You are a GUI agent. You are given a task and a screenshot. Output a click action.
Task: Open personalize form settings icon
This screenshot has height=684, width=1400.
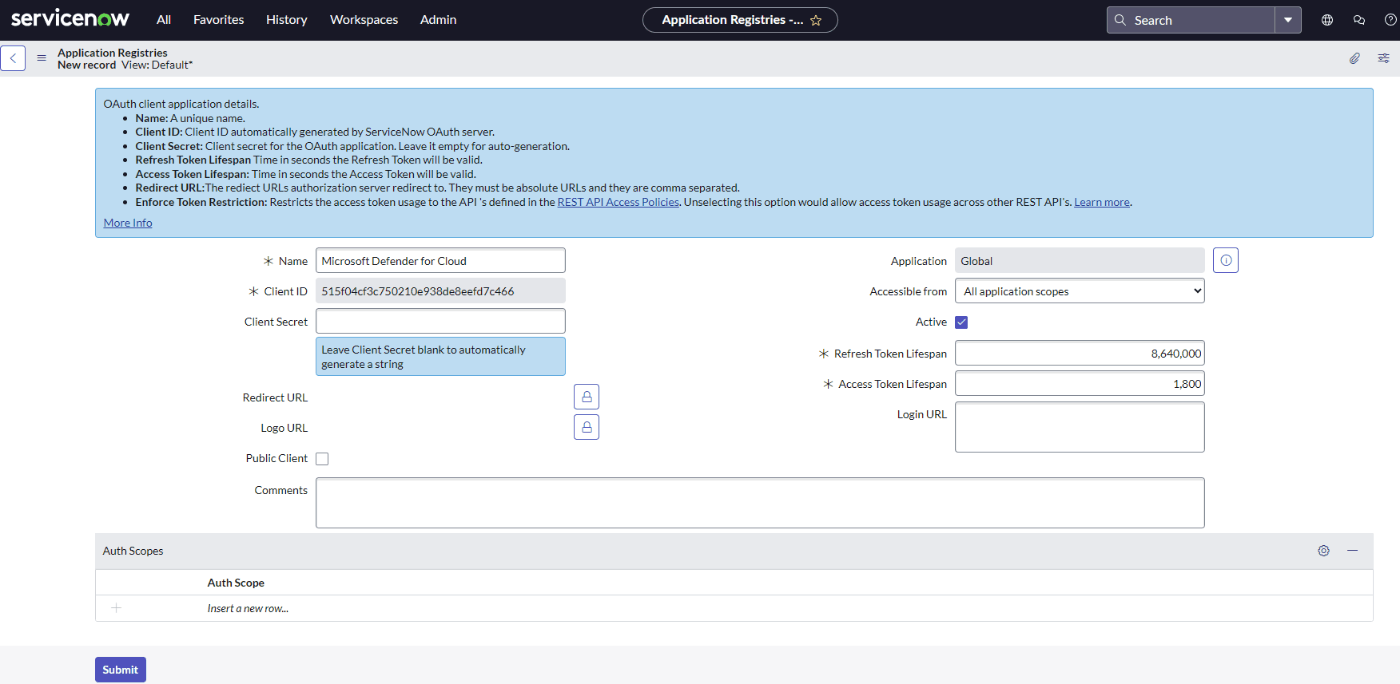click(x=1384, y=58)
